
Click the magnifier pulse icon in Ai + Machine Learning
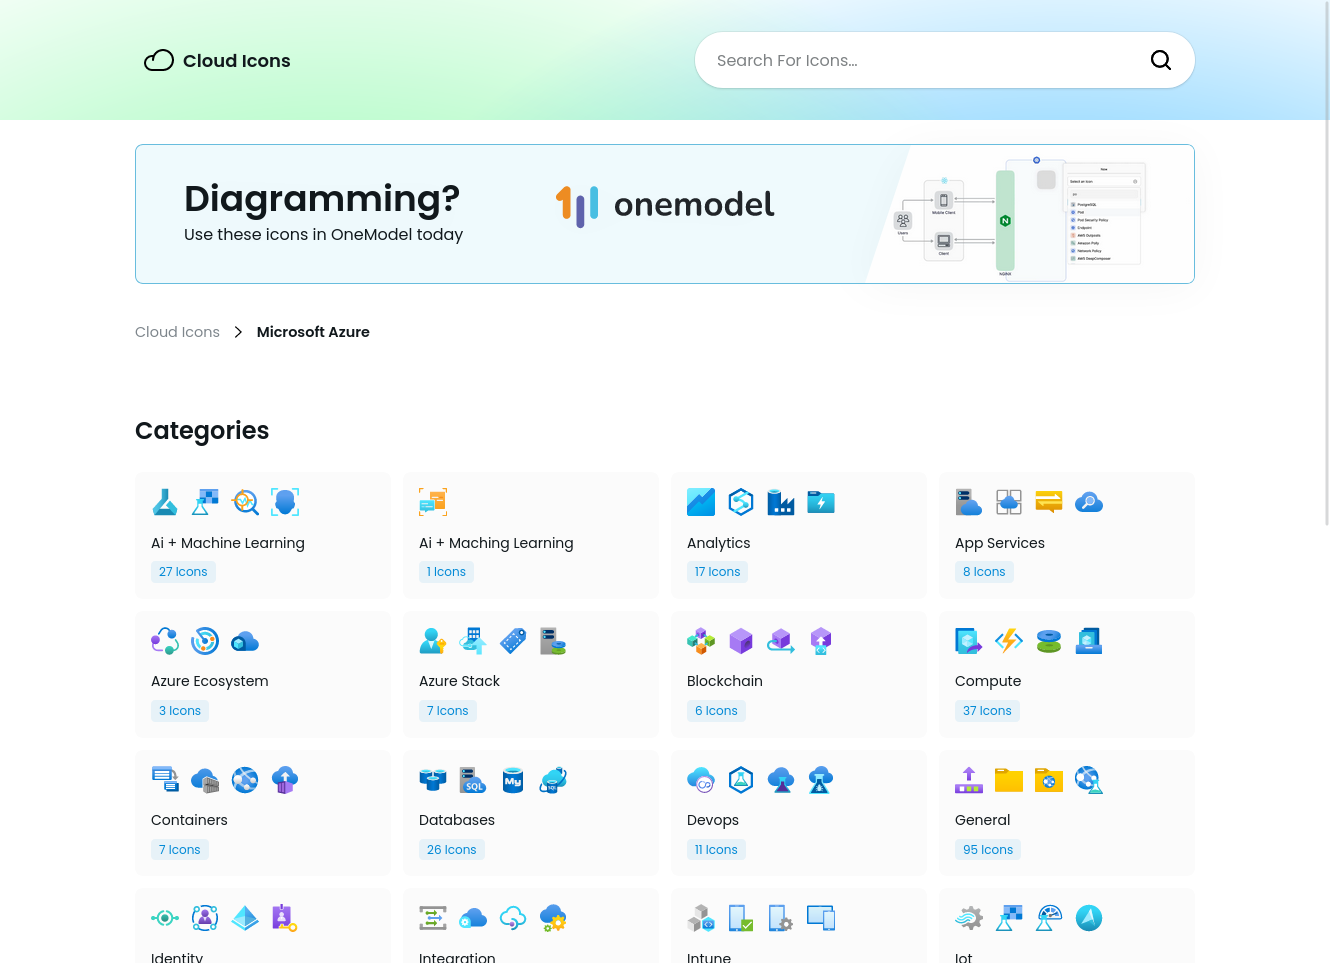pos(245,502)
